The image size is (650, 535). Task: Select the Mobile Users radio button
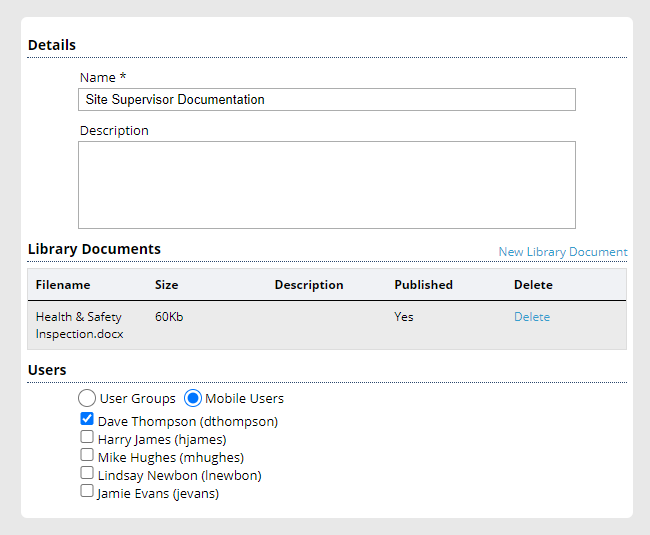click(x=193, y=398)
